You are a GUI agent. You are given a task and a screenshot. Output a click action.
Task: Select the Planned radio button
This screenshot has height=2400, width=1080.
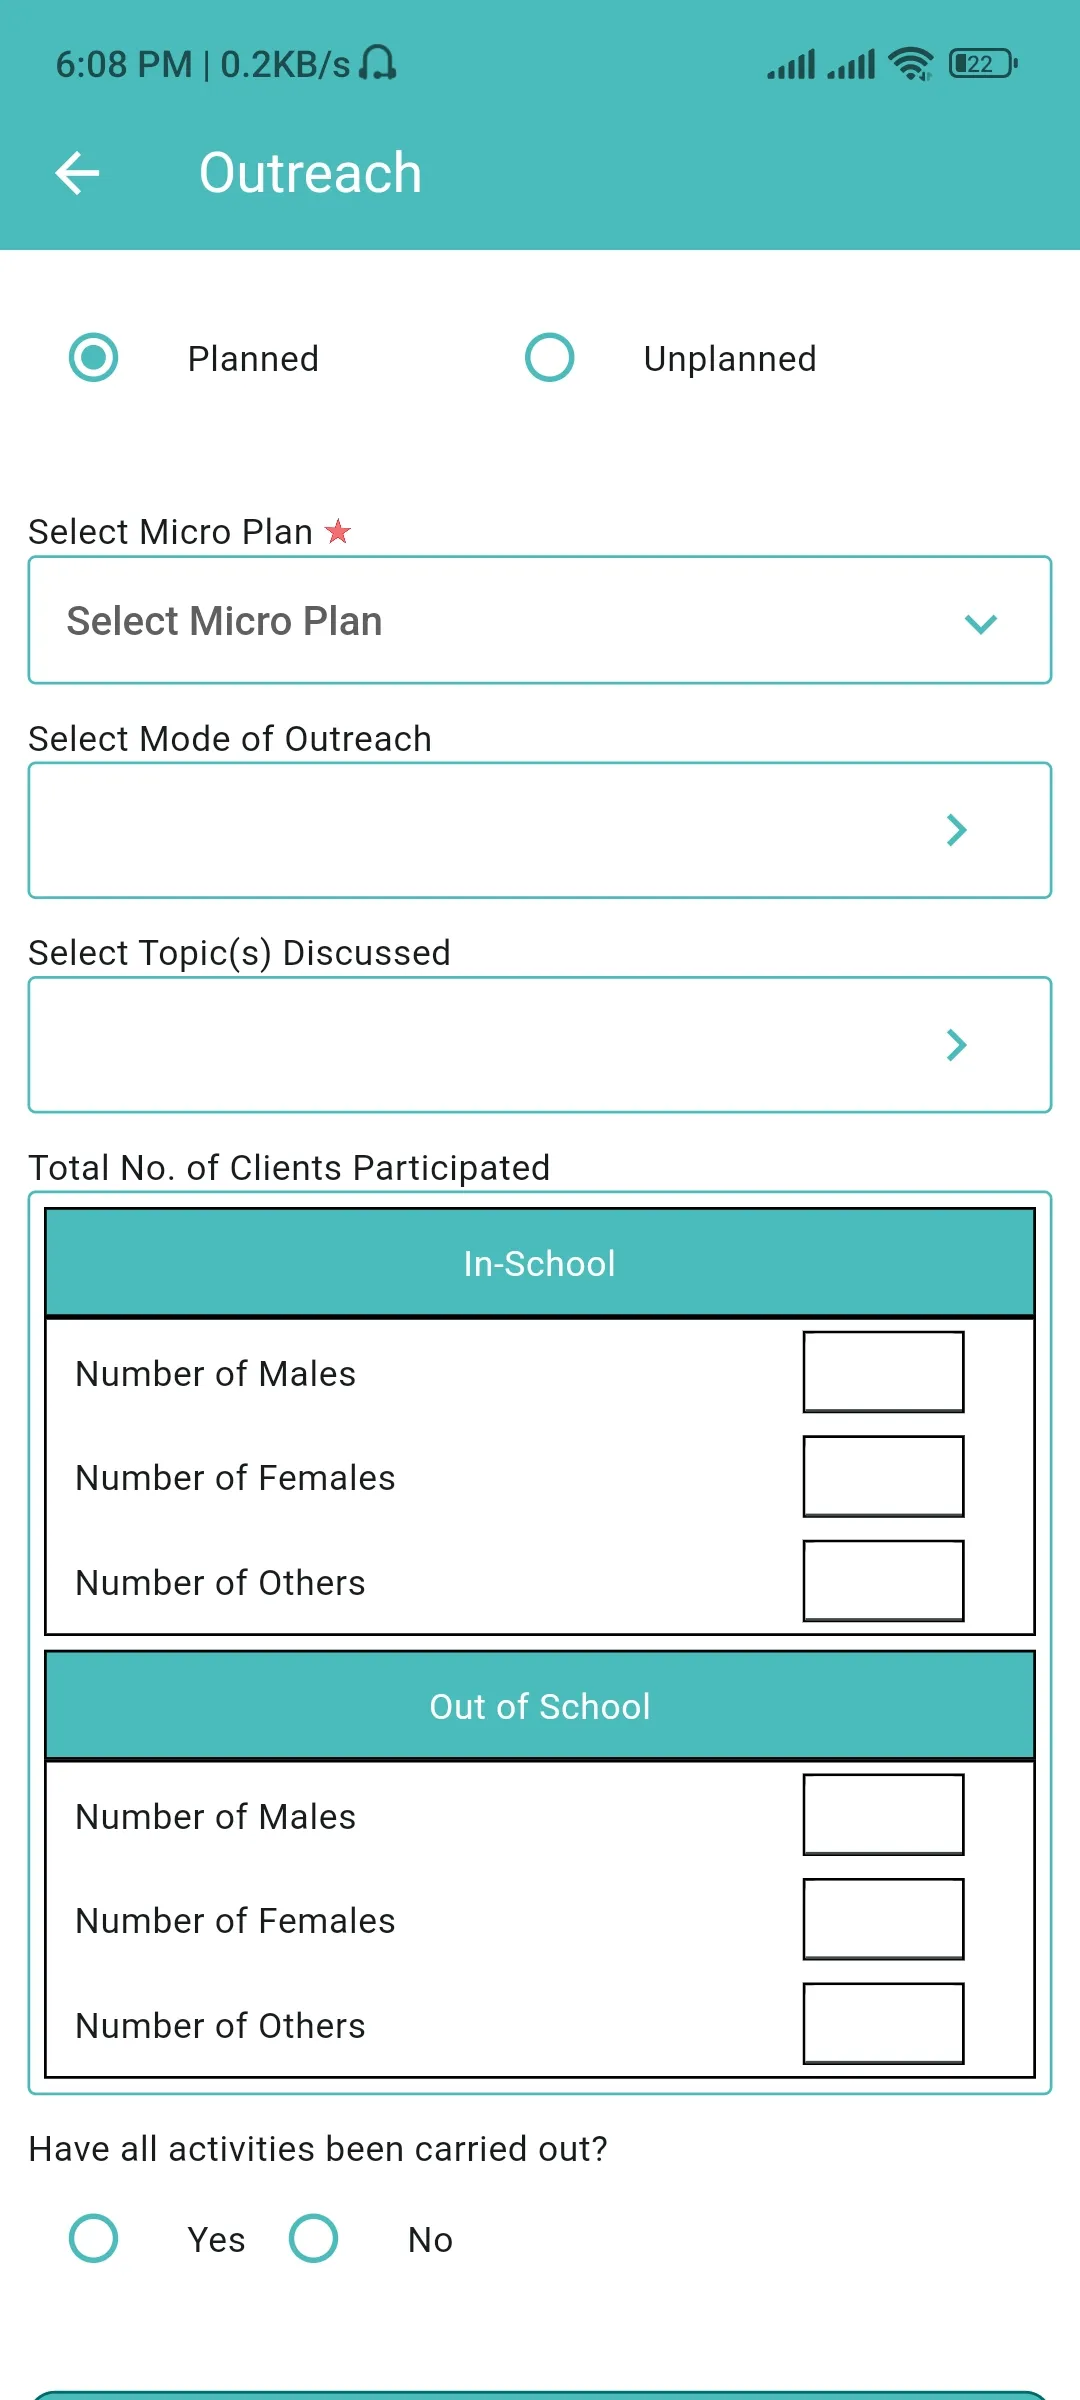point(94,358)
